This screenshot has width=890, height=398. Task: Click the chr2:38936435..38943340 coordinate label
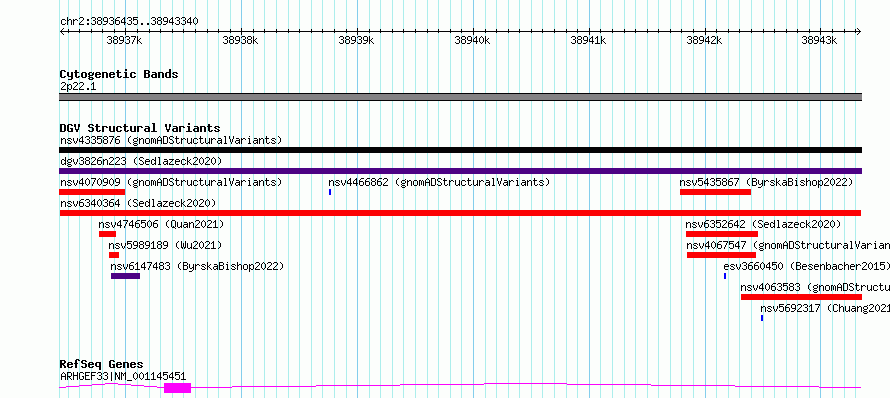pos(129,22)
